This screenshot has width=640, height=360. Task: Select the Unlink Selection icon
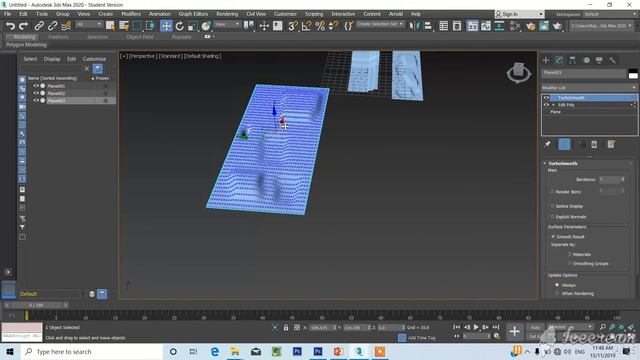pyautogui.click(x=52, y=26)
